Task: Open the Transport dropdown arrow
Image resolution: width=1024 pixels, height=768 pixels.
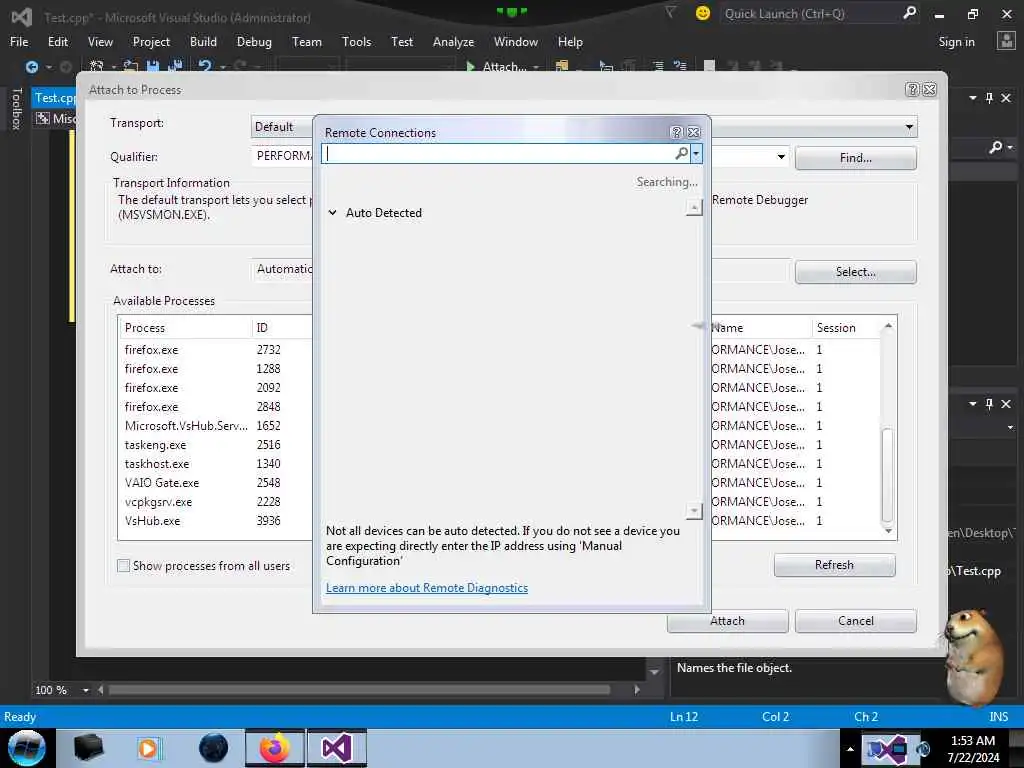Action: coord(909,127)
